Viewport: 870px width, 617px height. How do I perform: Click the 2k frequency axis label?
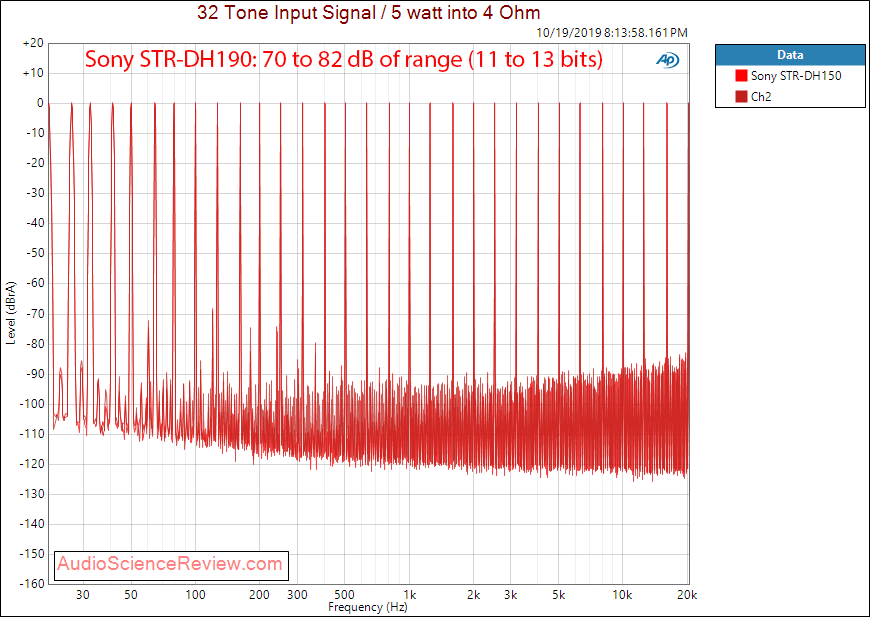(473, 595)
